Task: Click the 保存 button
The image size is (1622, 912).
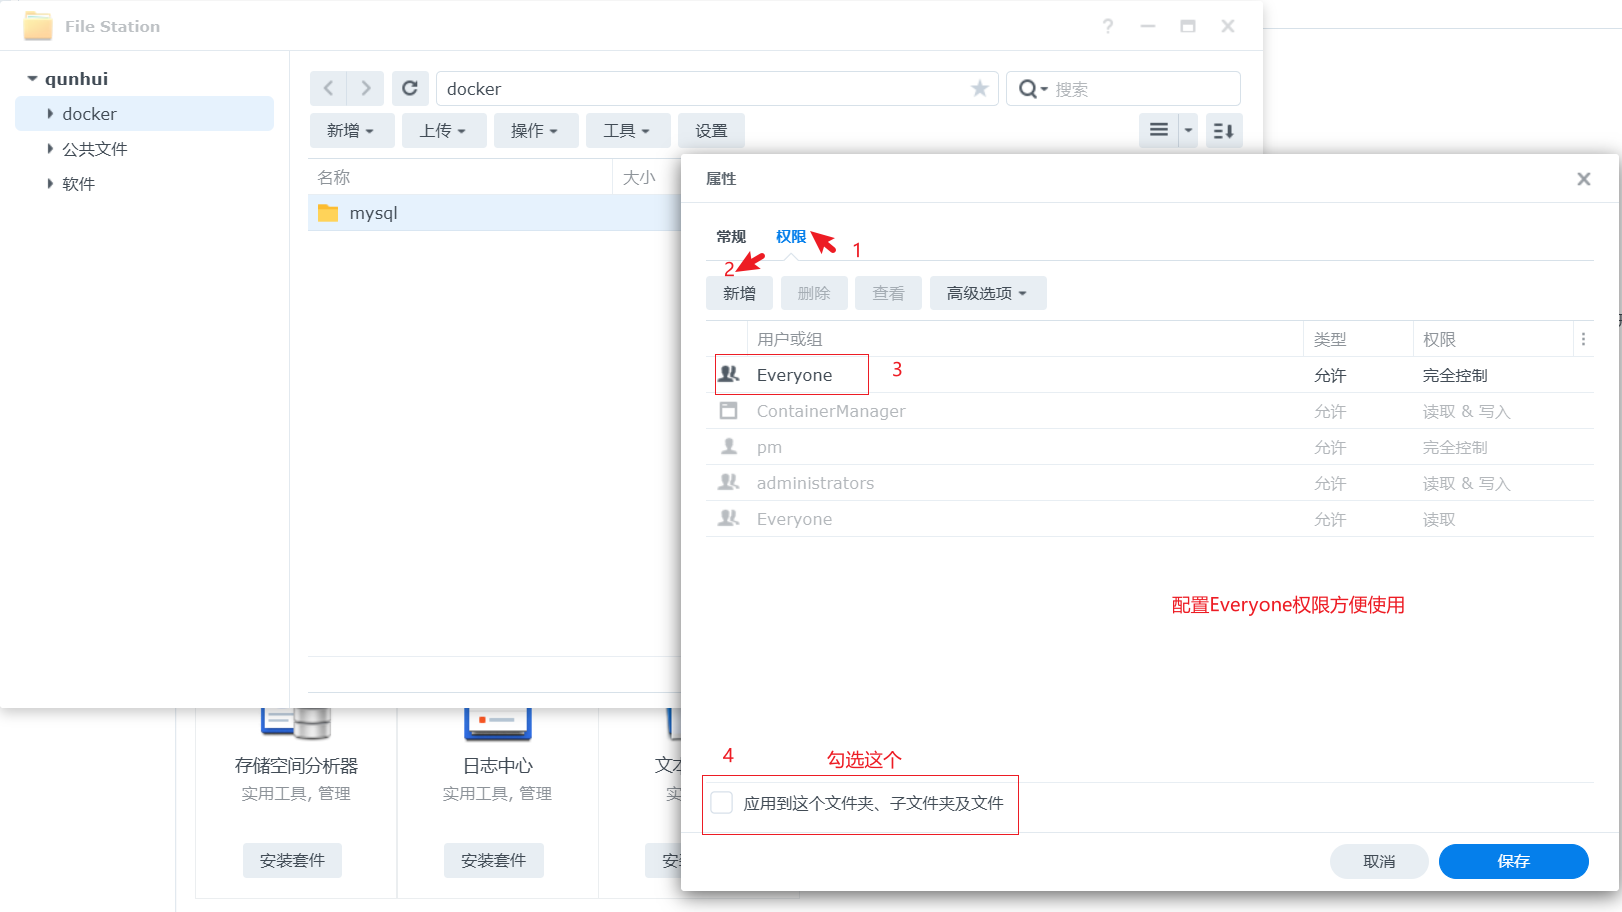Action: coord(1513,861)
